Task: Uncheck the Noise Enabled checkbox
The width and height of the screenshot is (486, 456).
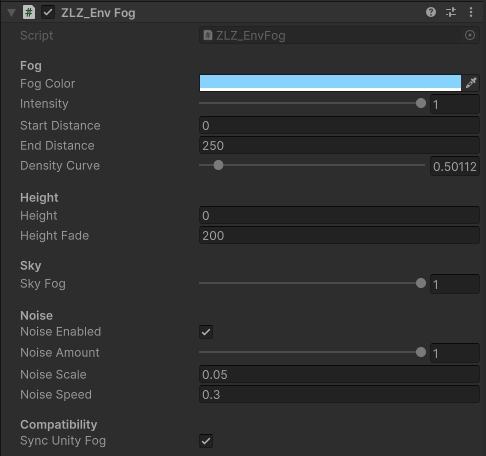Action: point(206,332)
